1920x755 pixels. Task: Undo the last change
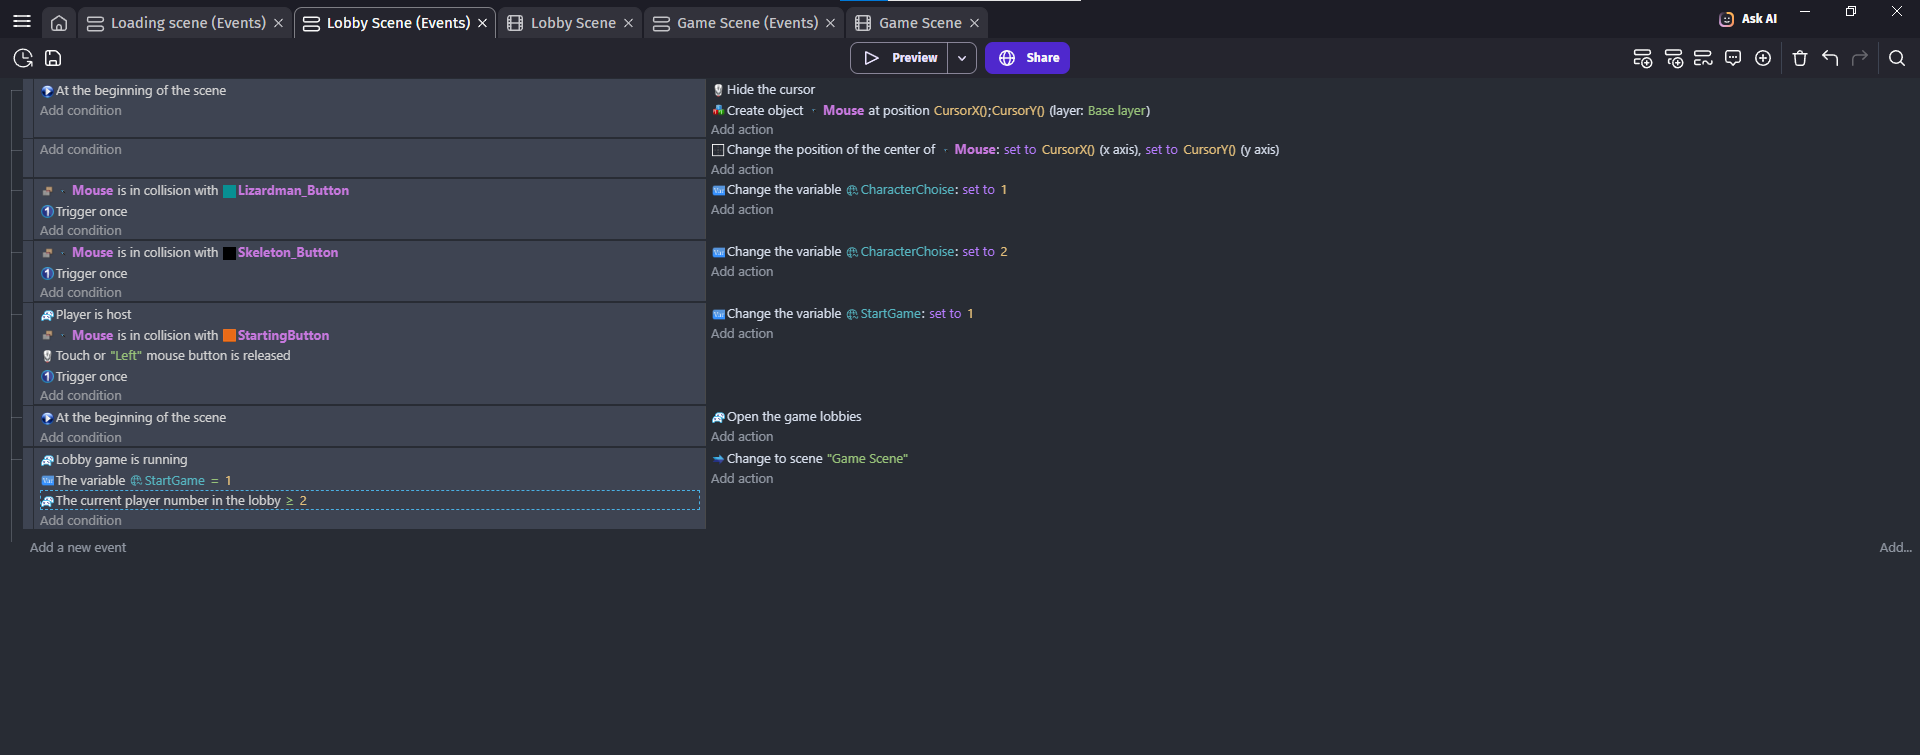click(x=1830, y=58)
